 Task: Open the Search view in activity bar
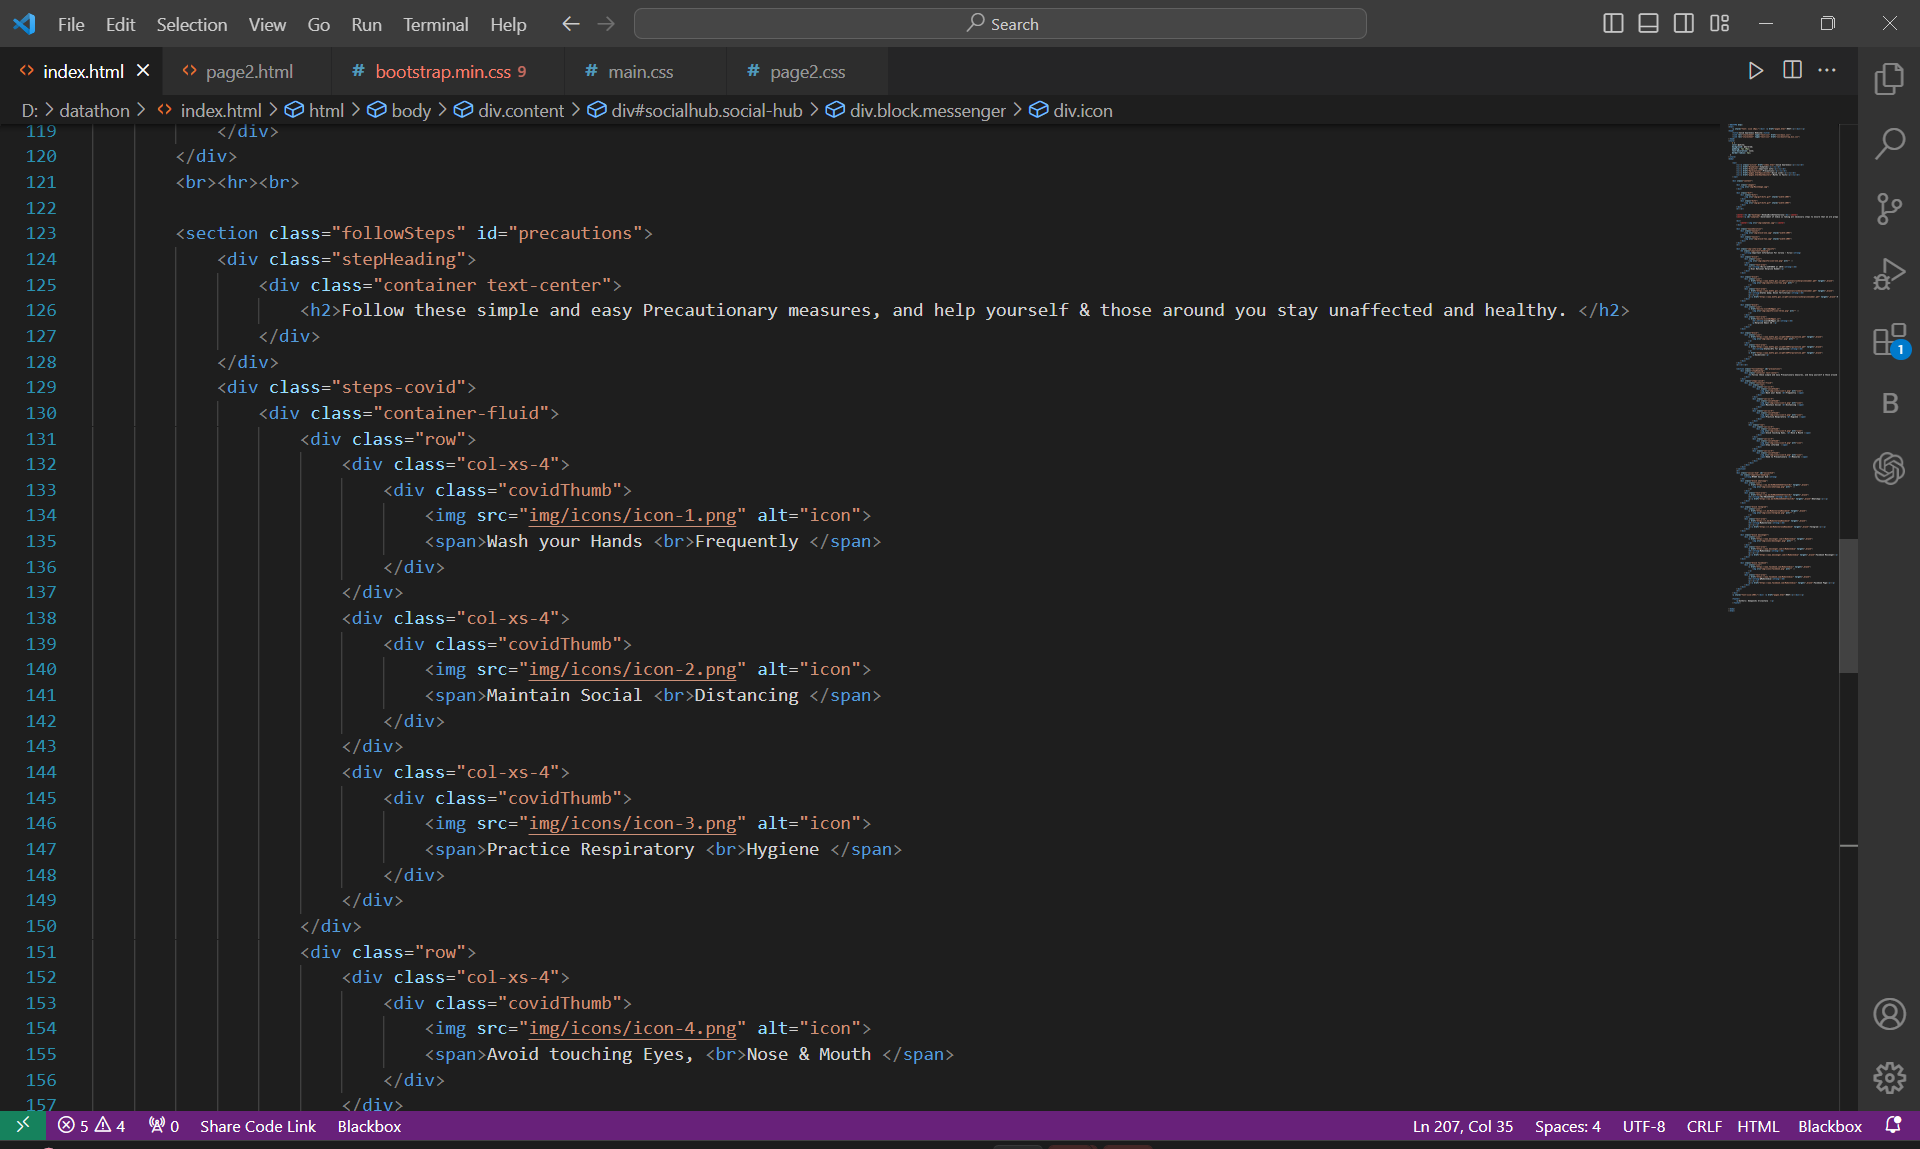[x=1889, y=144]
